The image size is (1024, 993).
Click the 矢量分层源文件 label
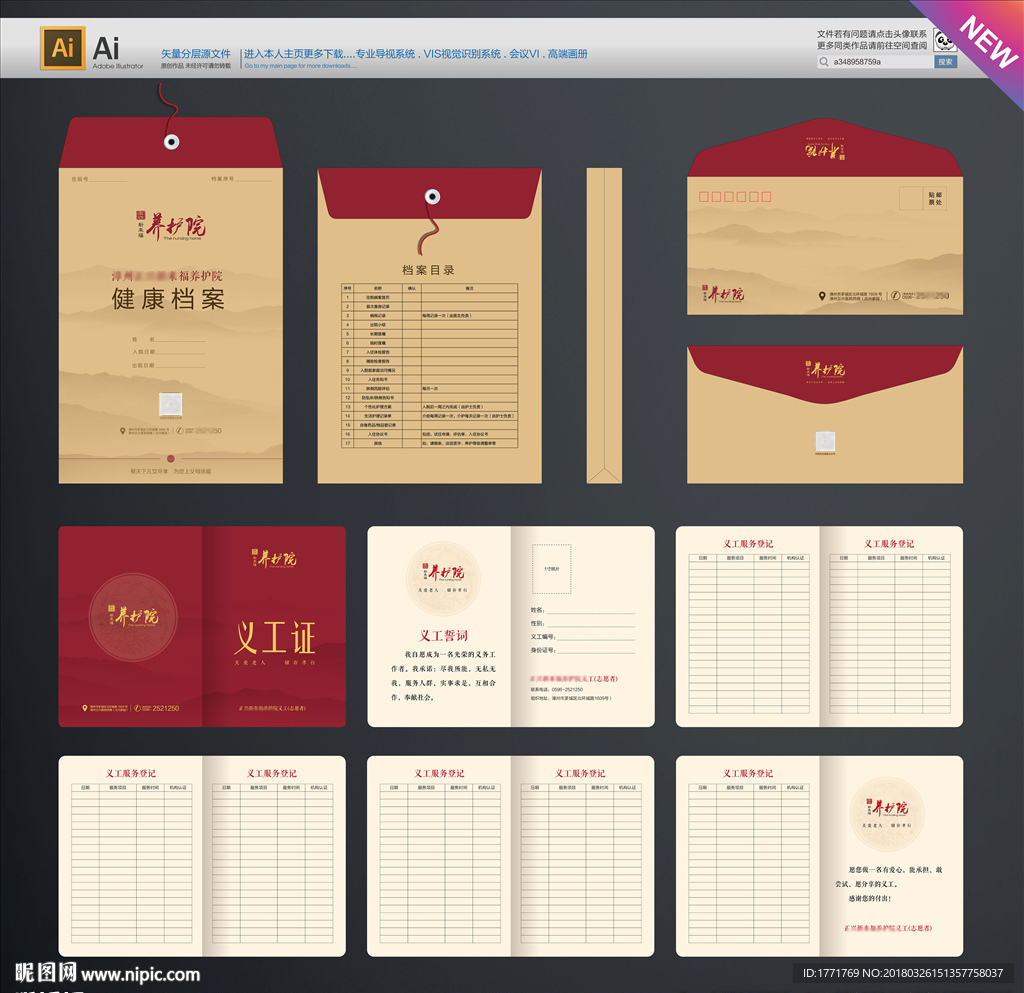tap(196, 54)
